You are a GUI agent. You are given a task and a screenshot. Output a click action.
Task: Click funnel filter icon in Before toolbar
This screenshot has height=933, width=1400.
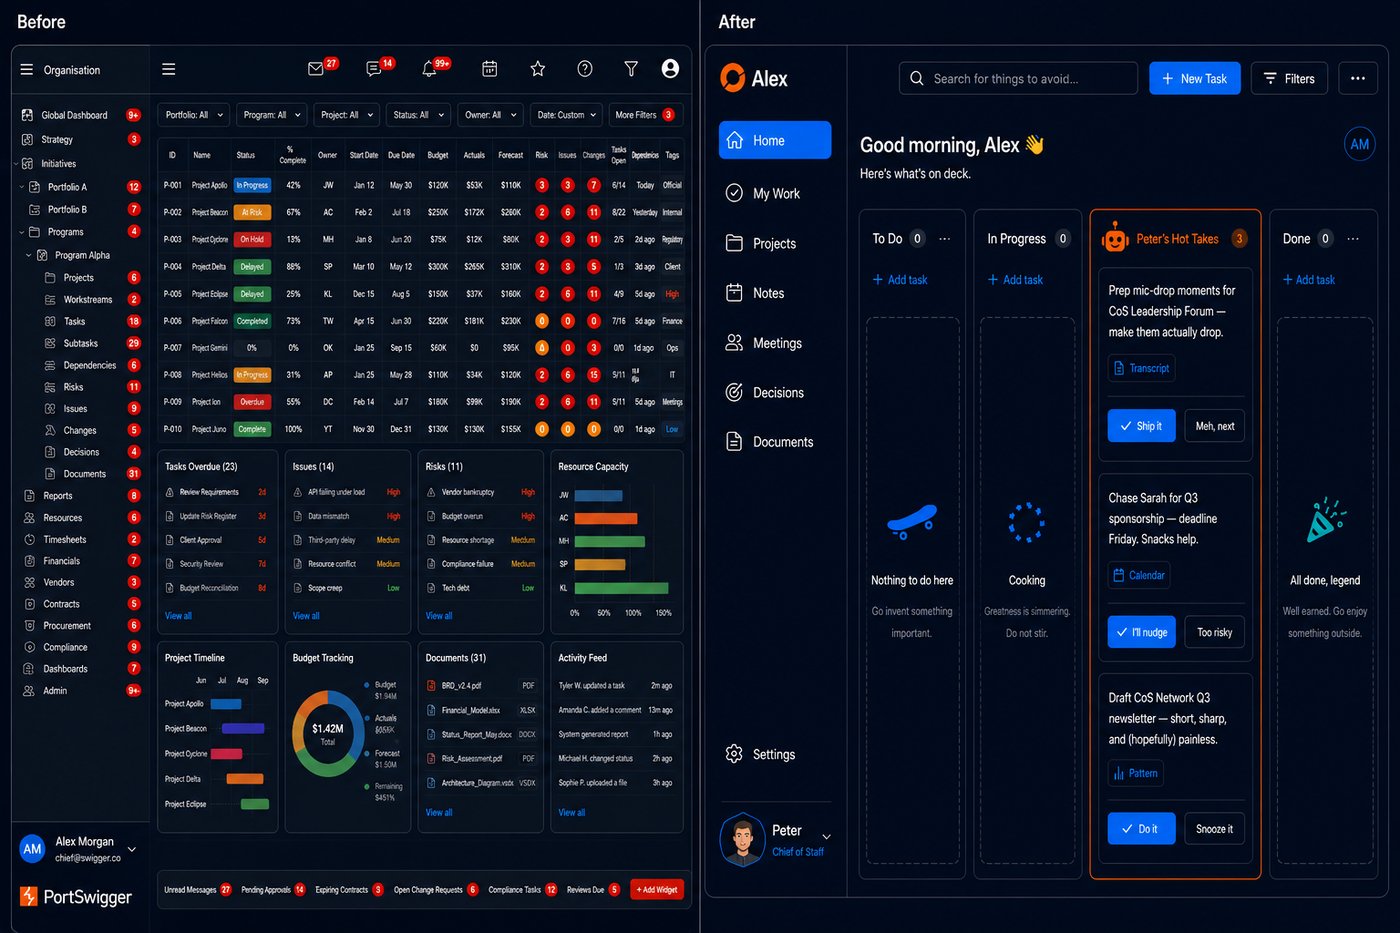pyautogui.click(x=631, y=69)
